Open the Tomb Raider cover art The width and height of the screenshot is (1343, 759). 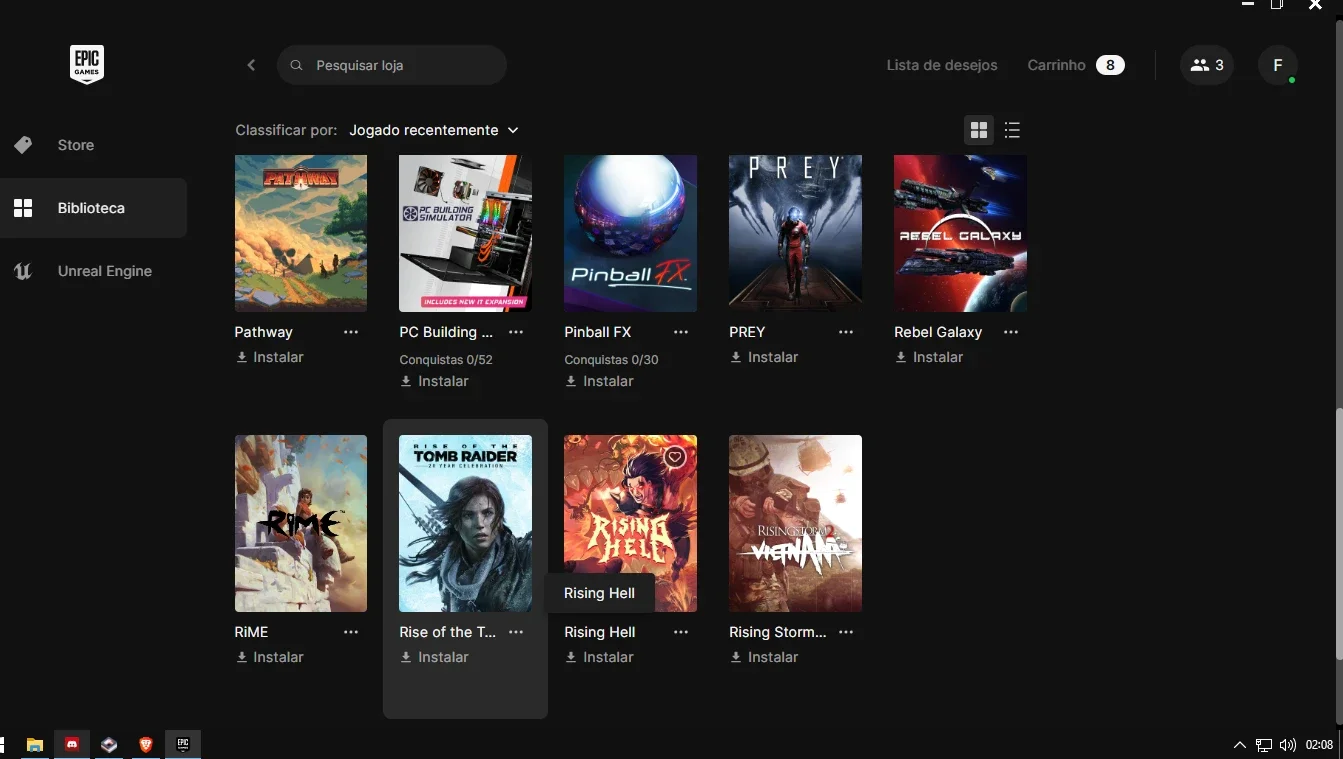click(x=465, y=523)
